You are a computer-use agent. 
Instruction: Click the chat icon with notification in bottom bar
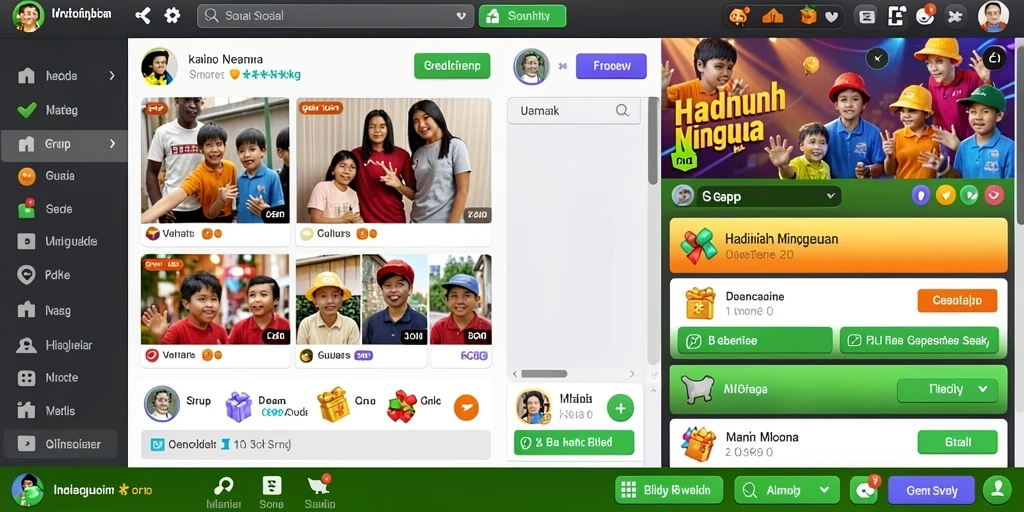click(865, 490)
